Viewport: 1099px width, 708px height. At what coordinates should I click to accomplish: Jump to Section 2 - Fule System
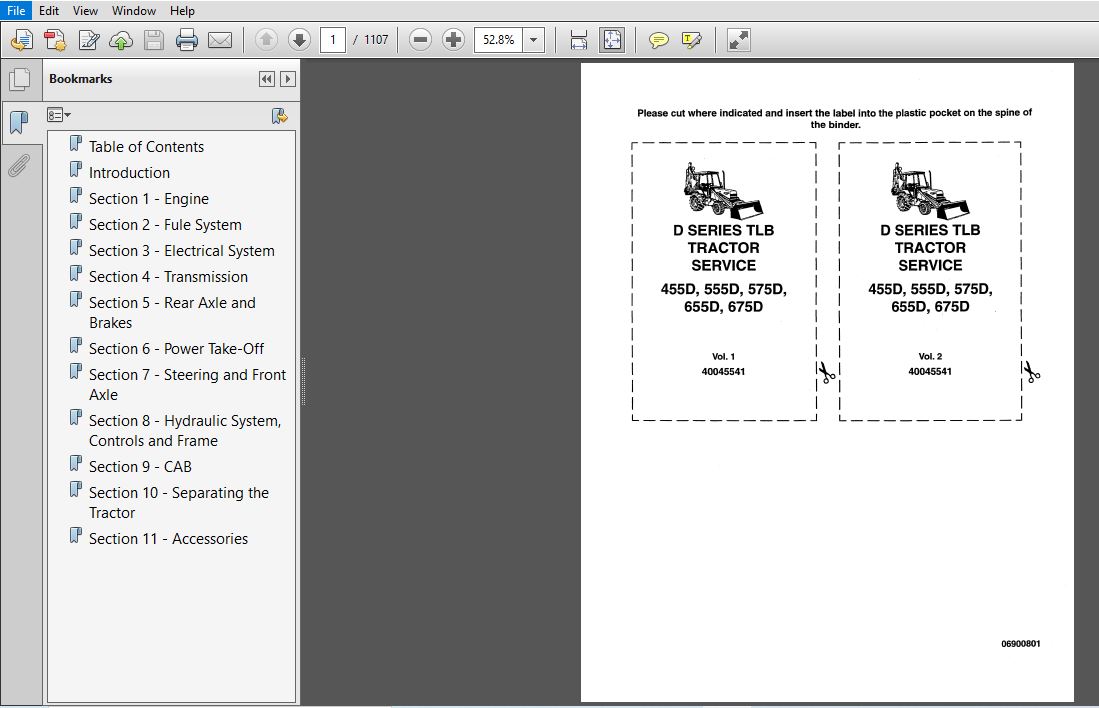pos(165,224)
